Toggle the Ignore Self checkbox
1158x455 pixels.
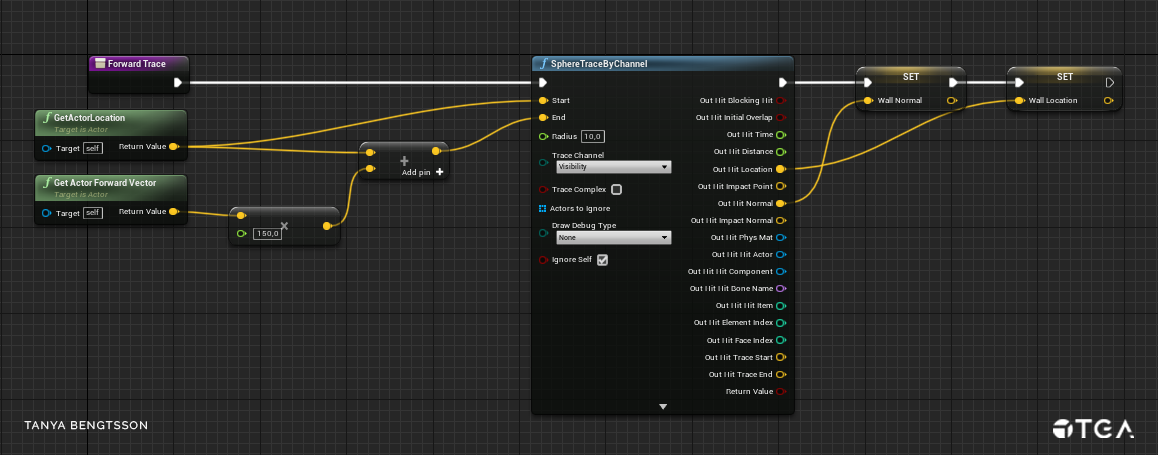coord(603,260)
